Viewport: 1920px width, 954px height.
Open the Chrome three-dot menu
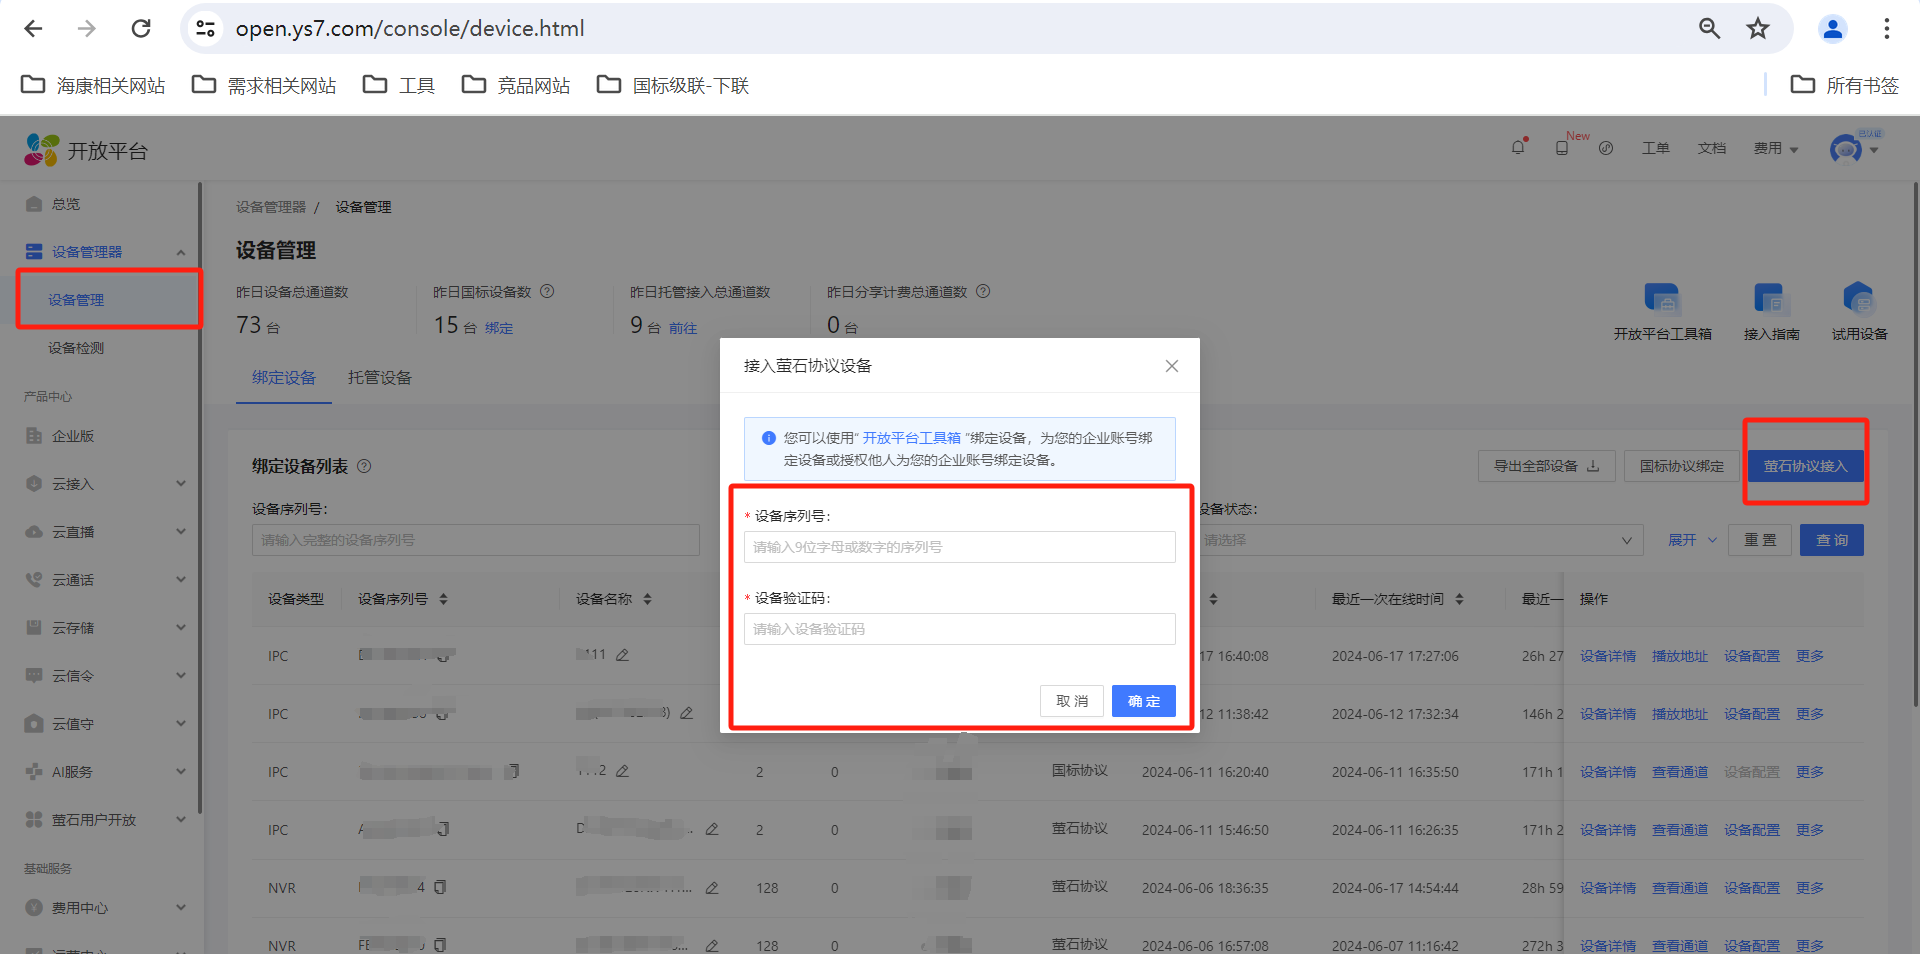pos(1887,29)
